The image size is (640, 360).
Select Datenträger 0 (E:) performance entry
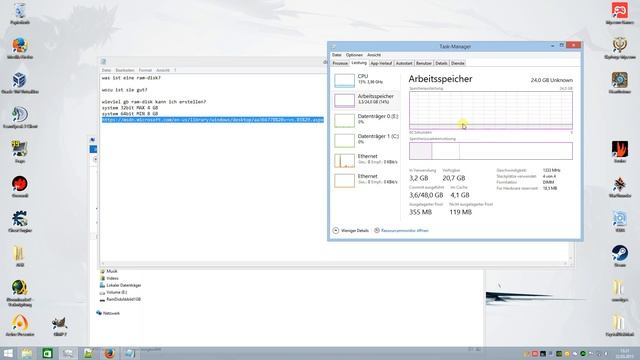click(x=366, y=120)
